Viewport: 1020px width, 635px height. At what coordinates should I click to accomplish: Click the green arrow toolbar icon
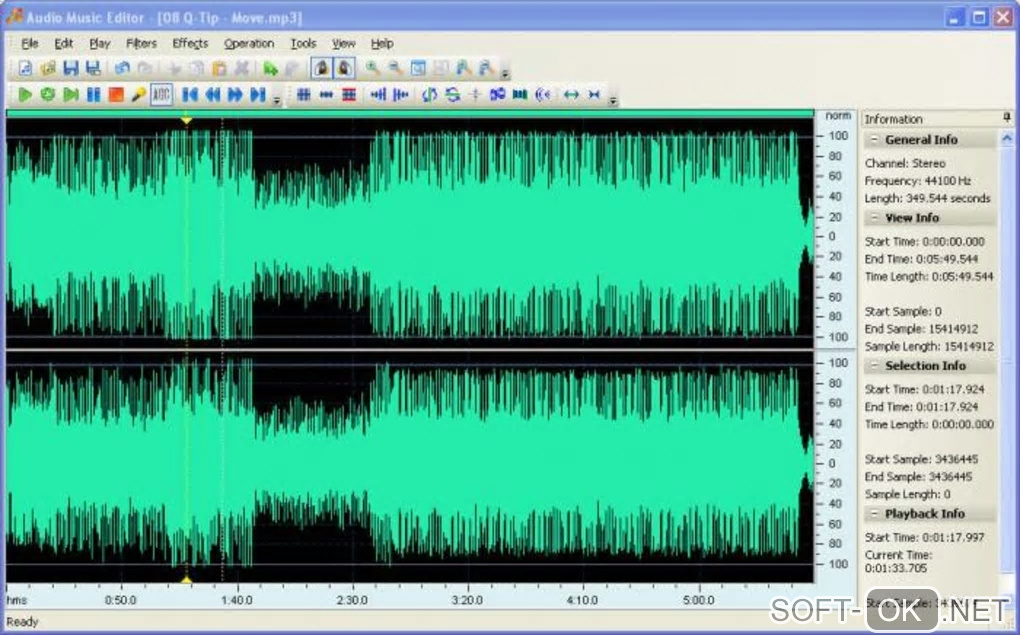(271, 68)
